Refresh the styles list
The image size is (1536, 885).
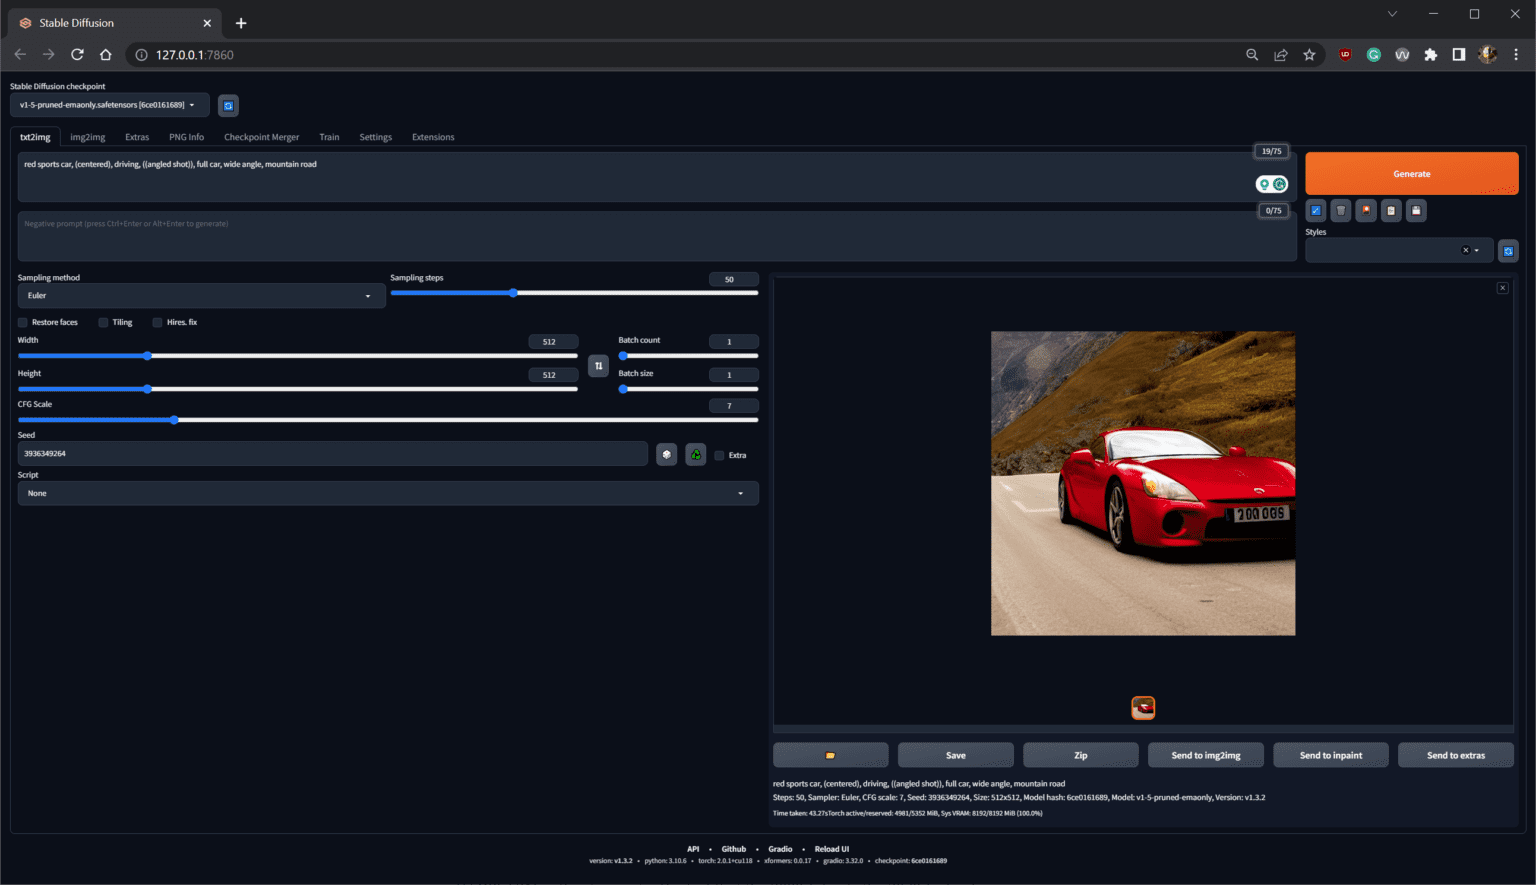(1508, 250)
